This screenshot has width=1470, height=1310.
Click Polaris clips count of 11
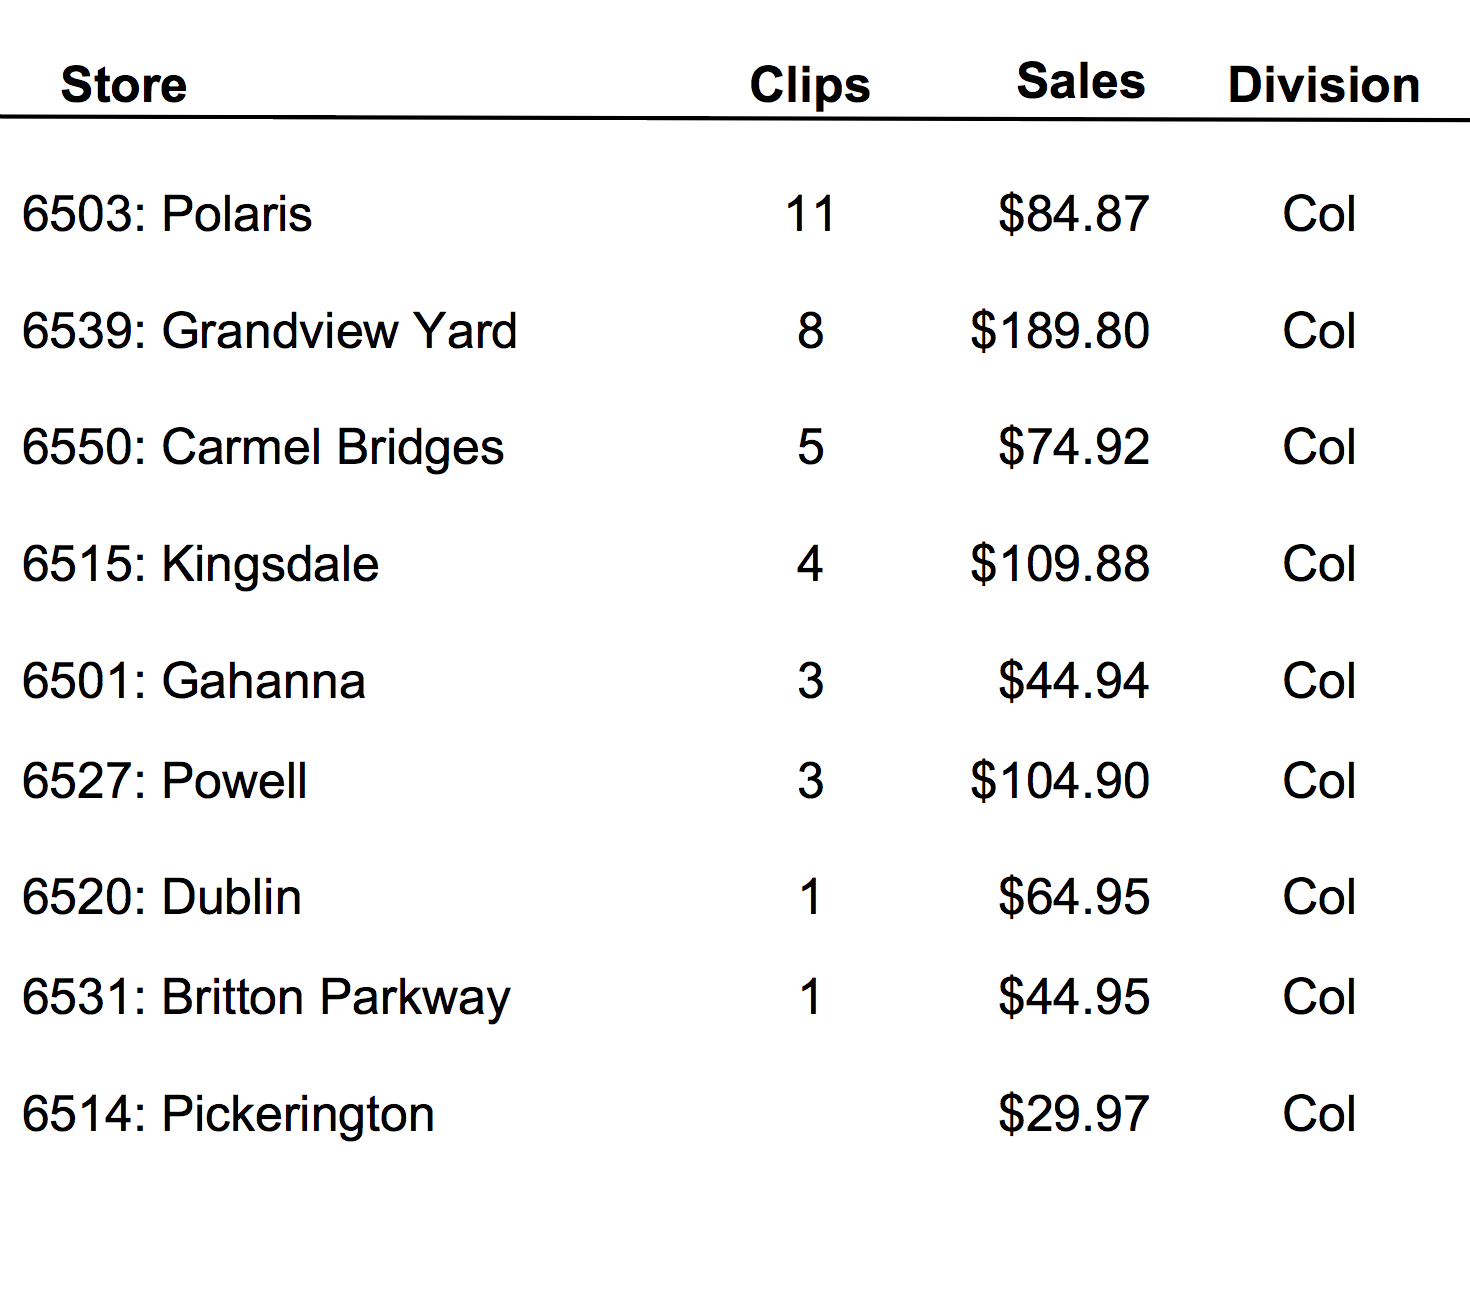pos(810,214)
